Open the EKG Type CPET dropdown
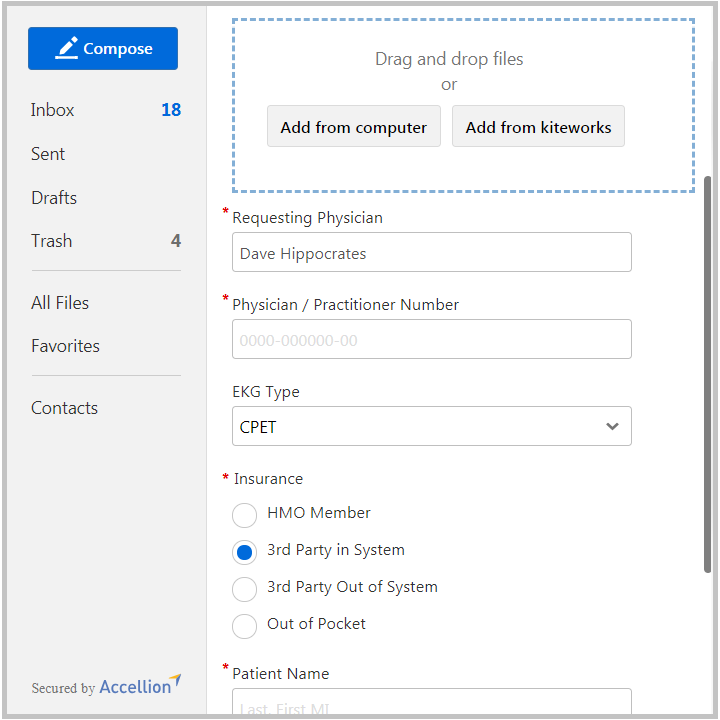This screenshot has width=720, height=720. 432,426
